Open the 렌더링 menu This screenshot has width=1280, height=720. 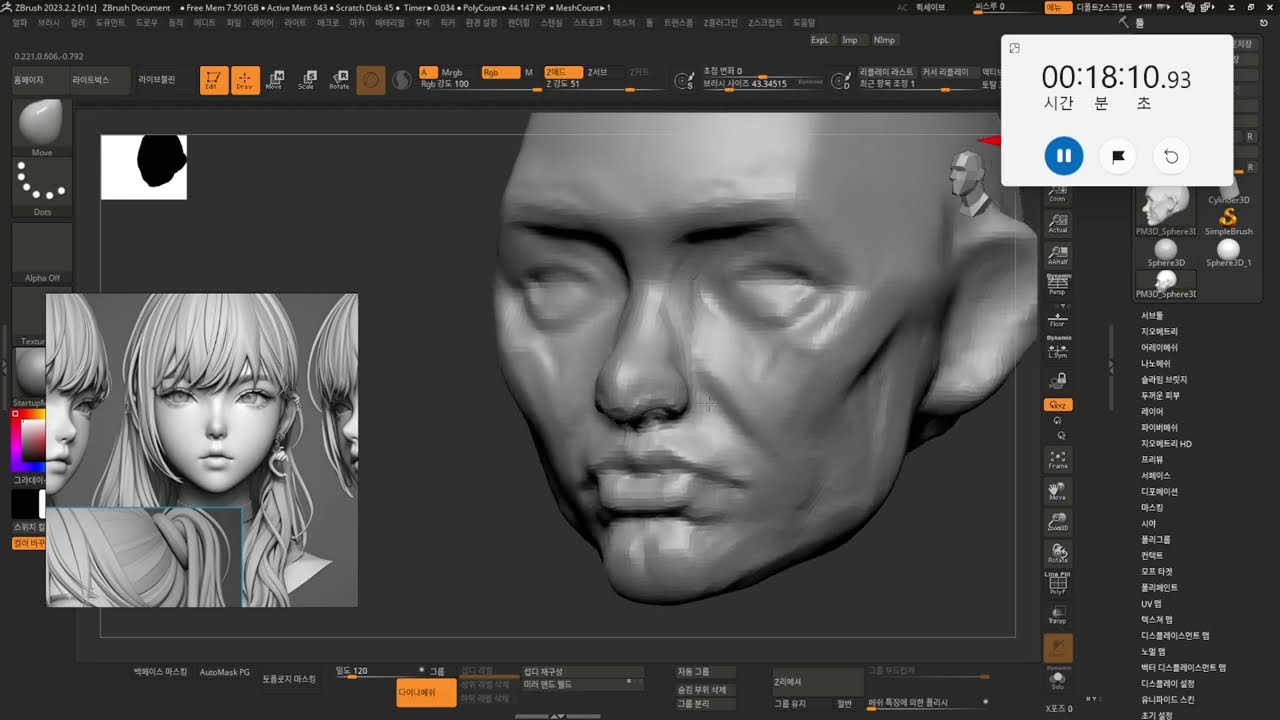(x=518, y=22)
